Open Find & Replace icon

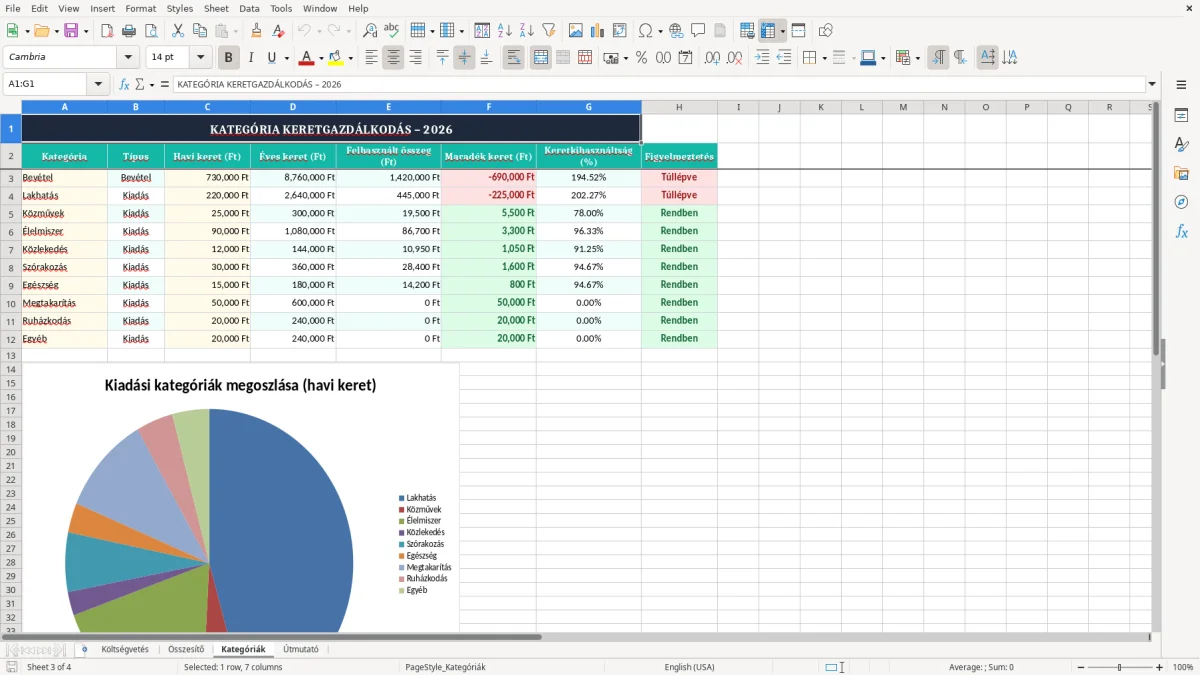point(370,31)
